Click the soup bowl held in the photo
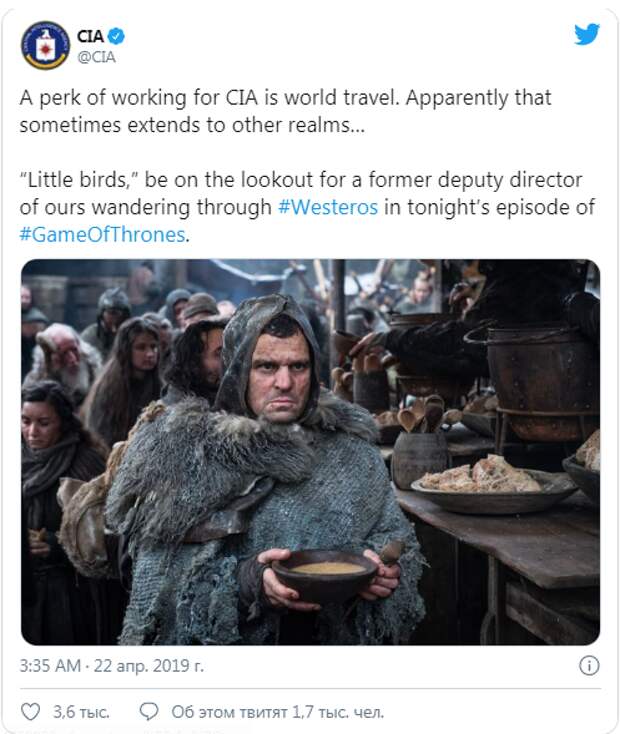620x734 pixels. coord(325,574)
